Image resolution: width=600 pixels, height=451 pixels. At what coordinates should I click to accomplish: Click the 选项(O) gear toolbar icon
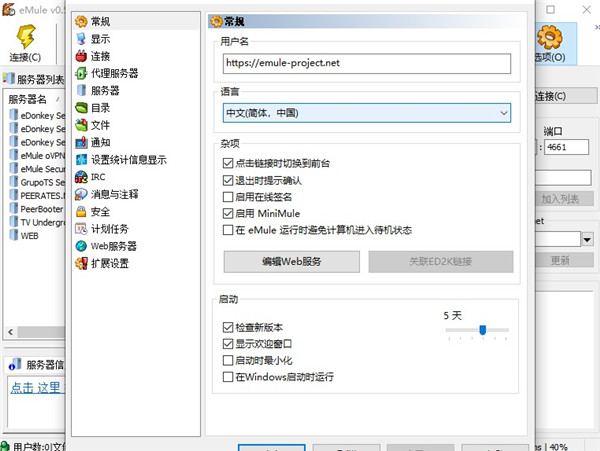(549, 37)
